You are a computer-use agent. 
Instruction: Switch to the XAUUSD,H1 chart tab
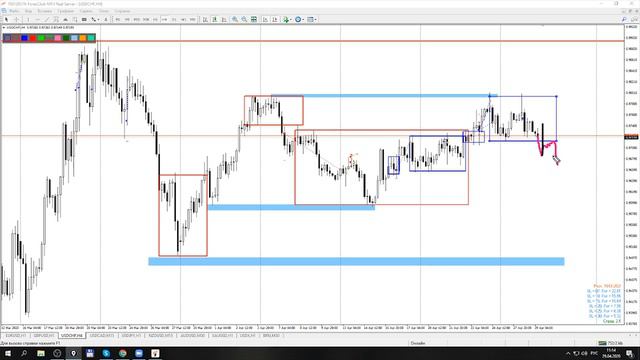pyautogui.click(x=223, y=336)
